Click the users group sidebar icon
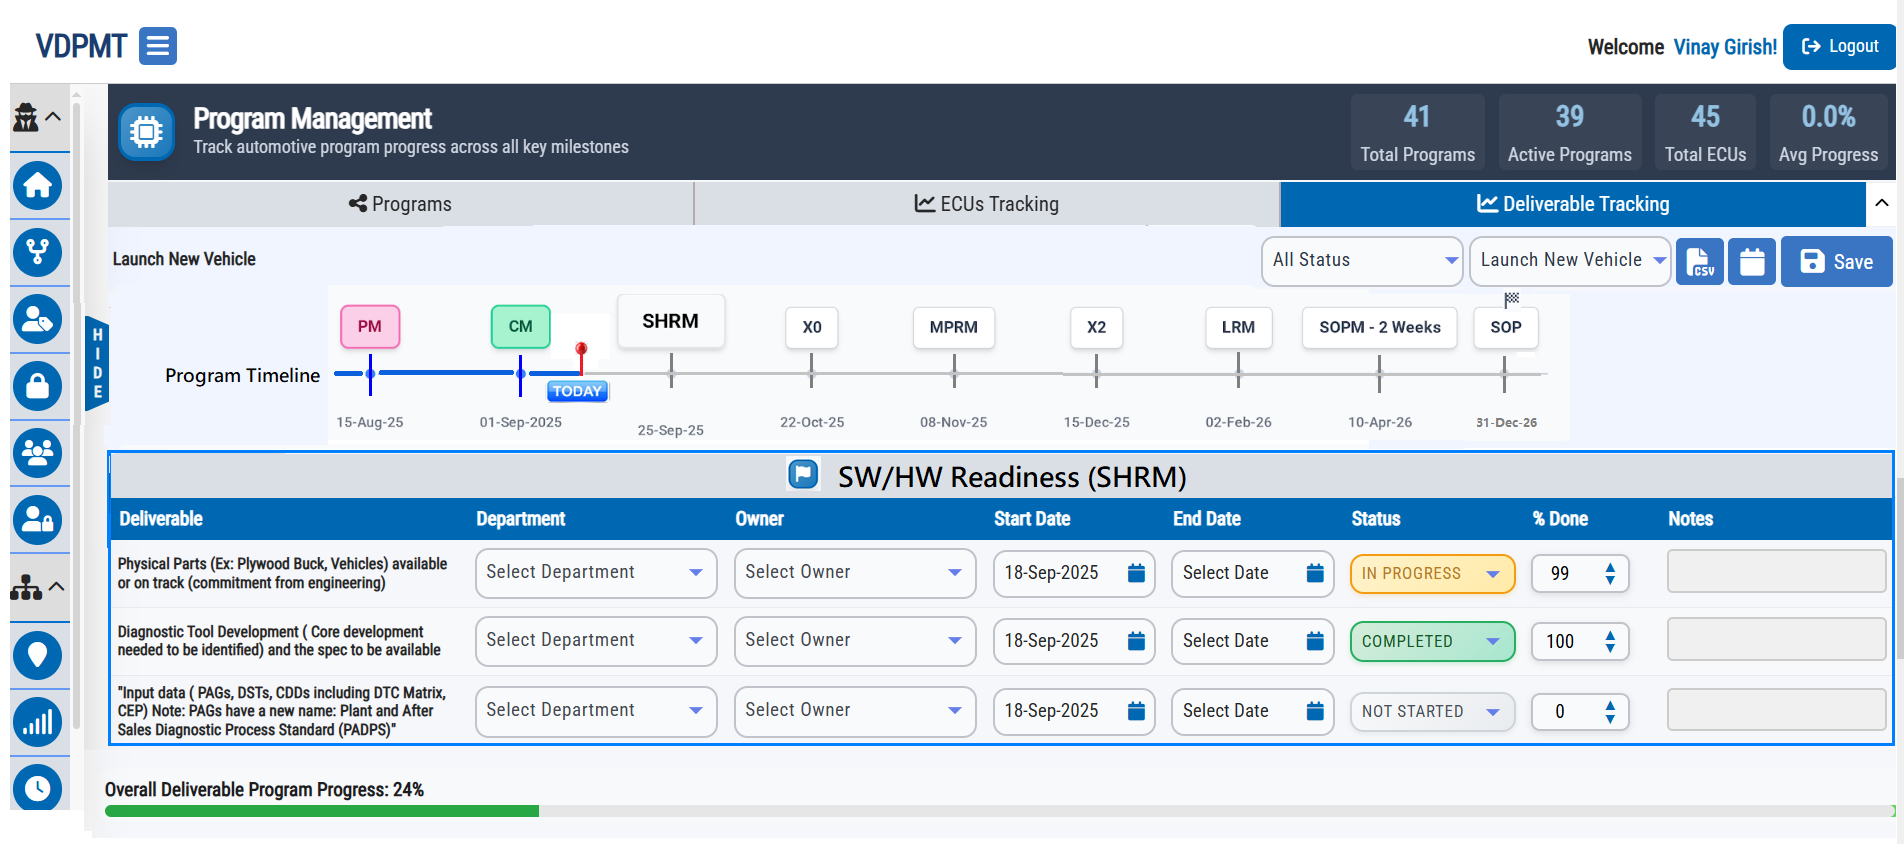This screenshot has width=1904, height=844. click(x=38, y=453)
